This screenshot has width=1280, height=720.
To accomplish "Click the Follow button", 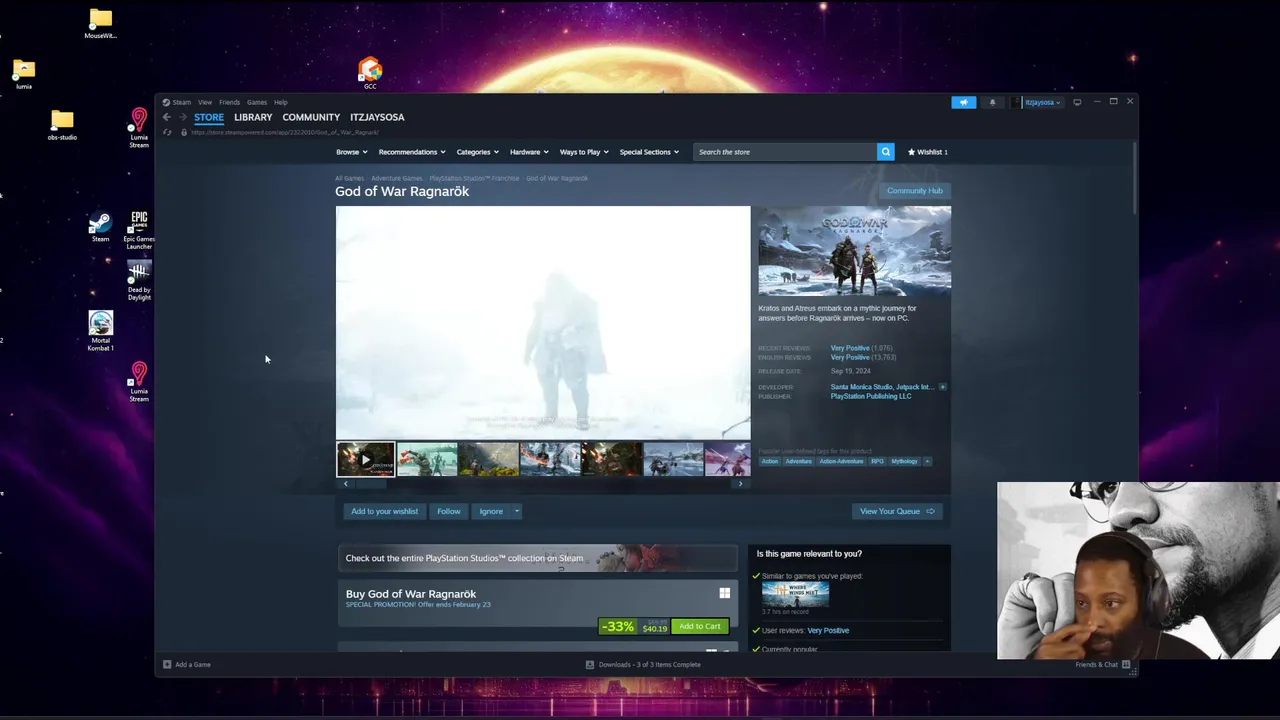I will [448, 511].
